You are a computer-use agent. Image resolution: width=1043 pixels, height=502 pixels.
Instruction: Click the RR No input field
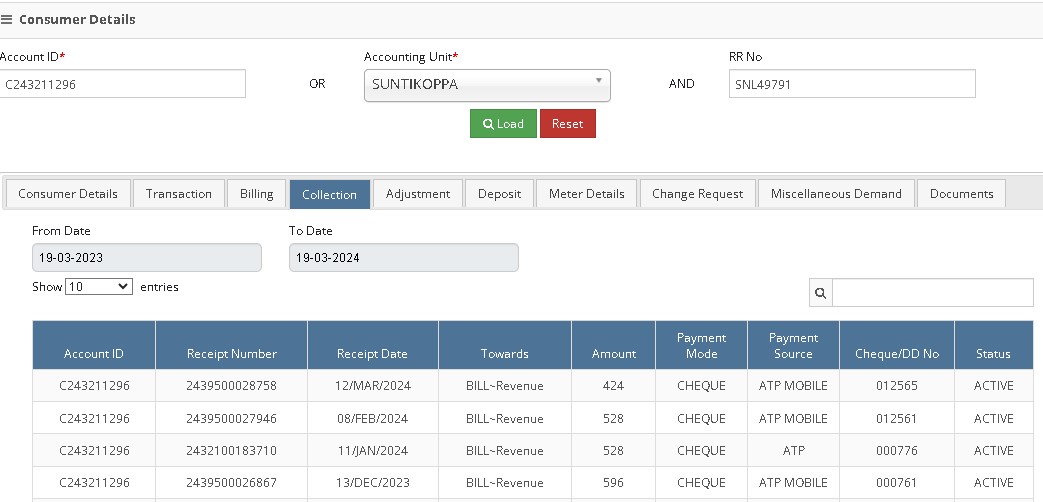852,84
